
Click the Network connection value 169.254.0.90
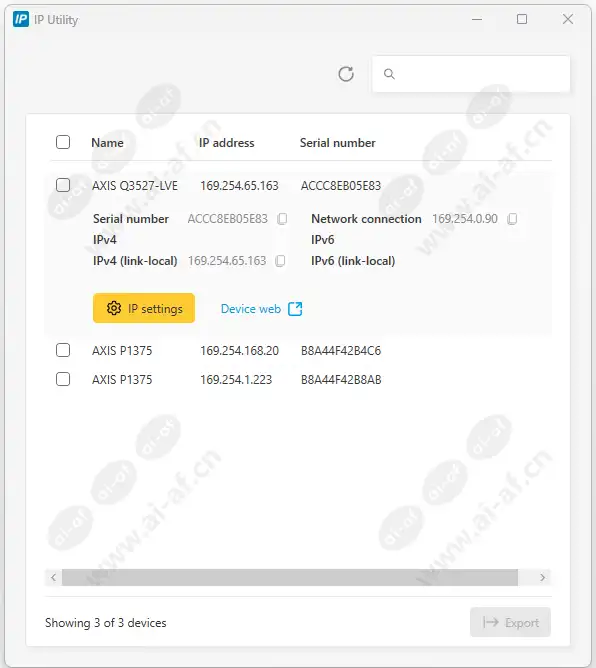click(x=465, y=219)
